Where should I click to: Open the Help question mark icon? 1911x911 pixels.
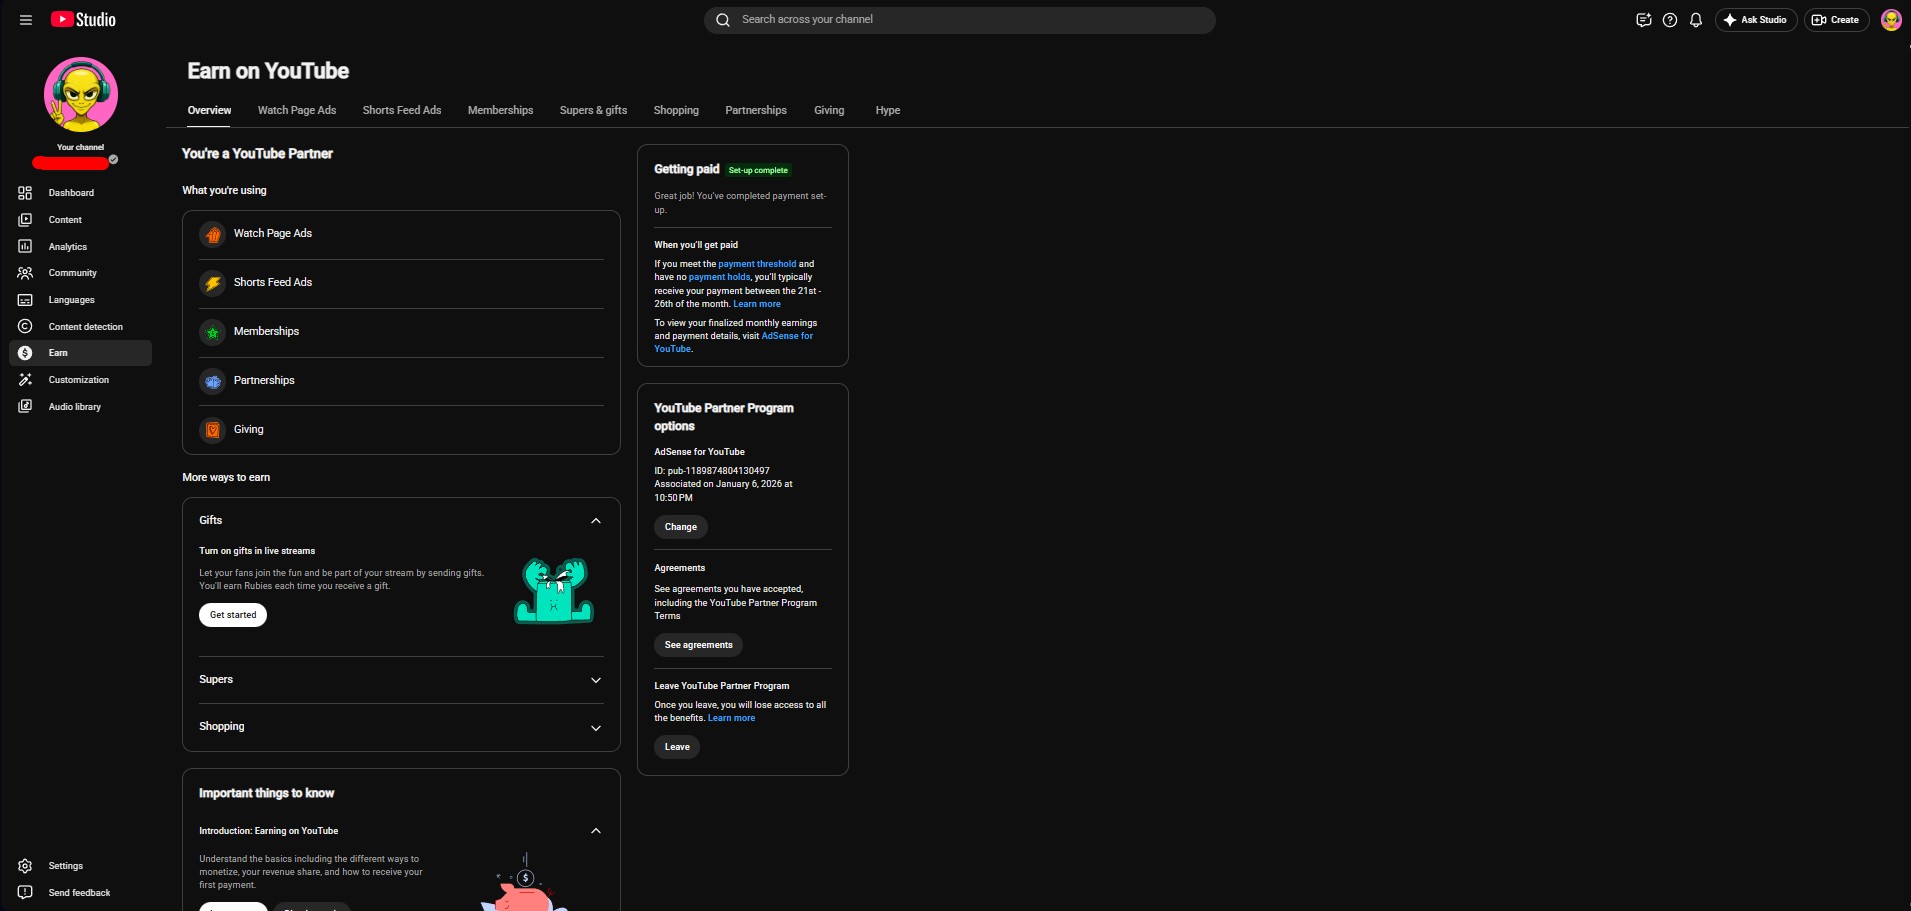[x=1670, y=20]
